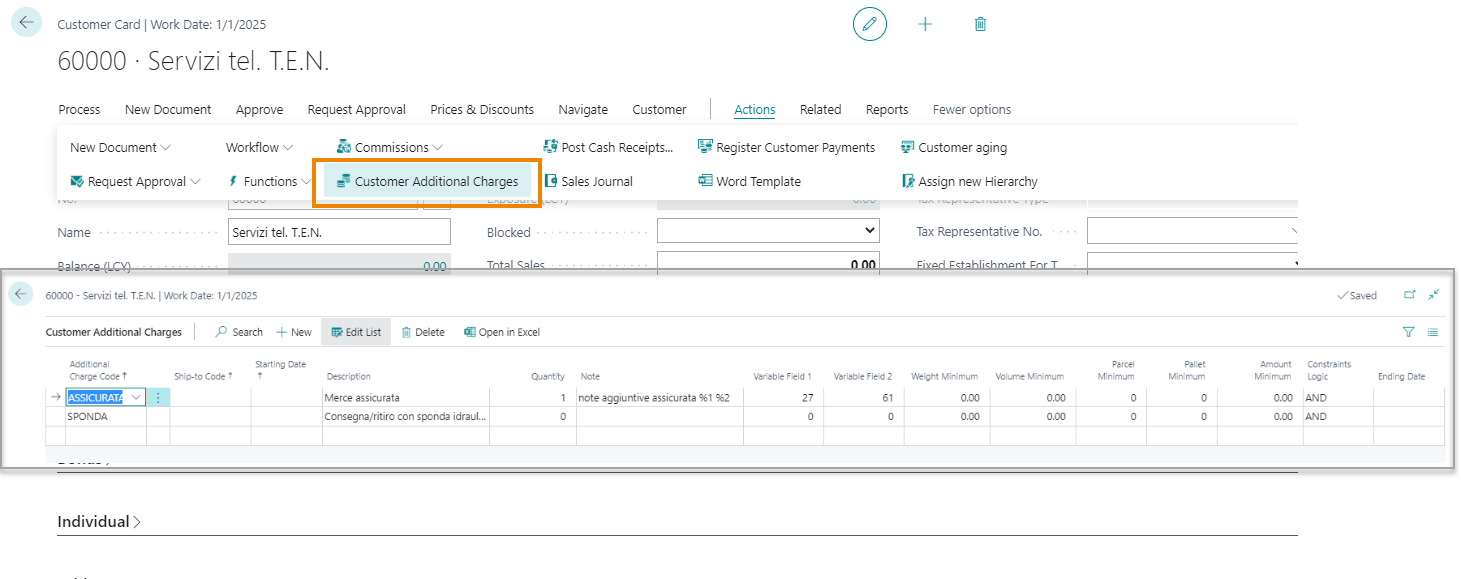Viewport: 1461px width, 579px height.
Task: Click the trash delete icon for customer card
Action: pyautogui.click(x=980, y=24)
